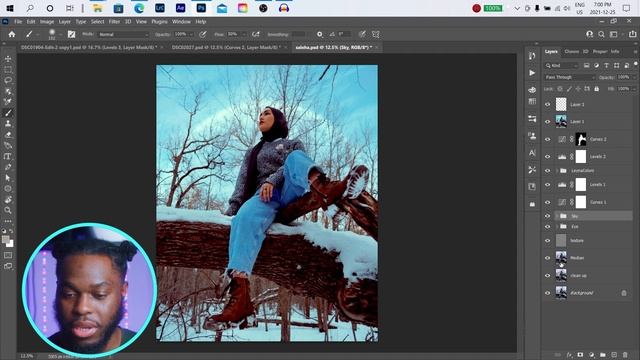Filter layers by type layers T icon
Viewport: 640px width, 360px height.
pyautogui.click(x=607, y=65)
